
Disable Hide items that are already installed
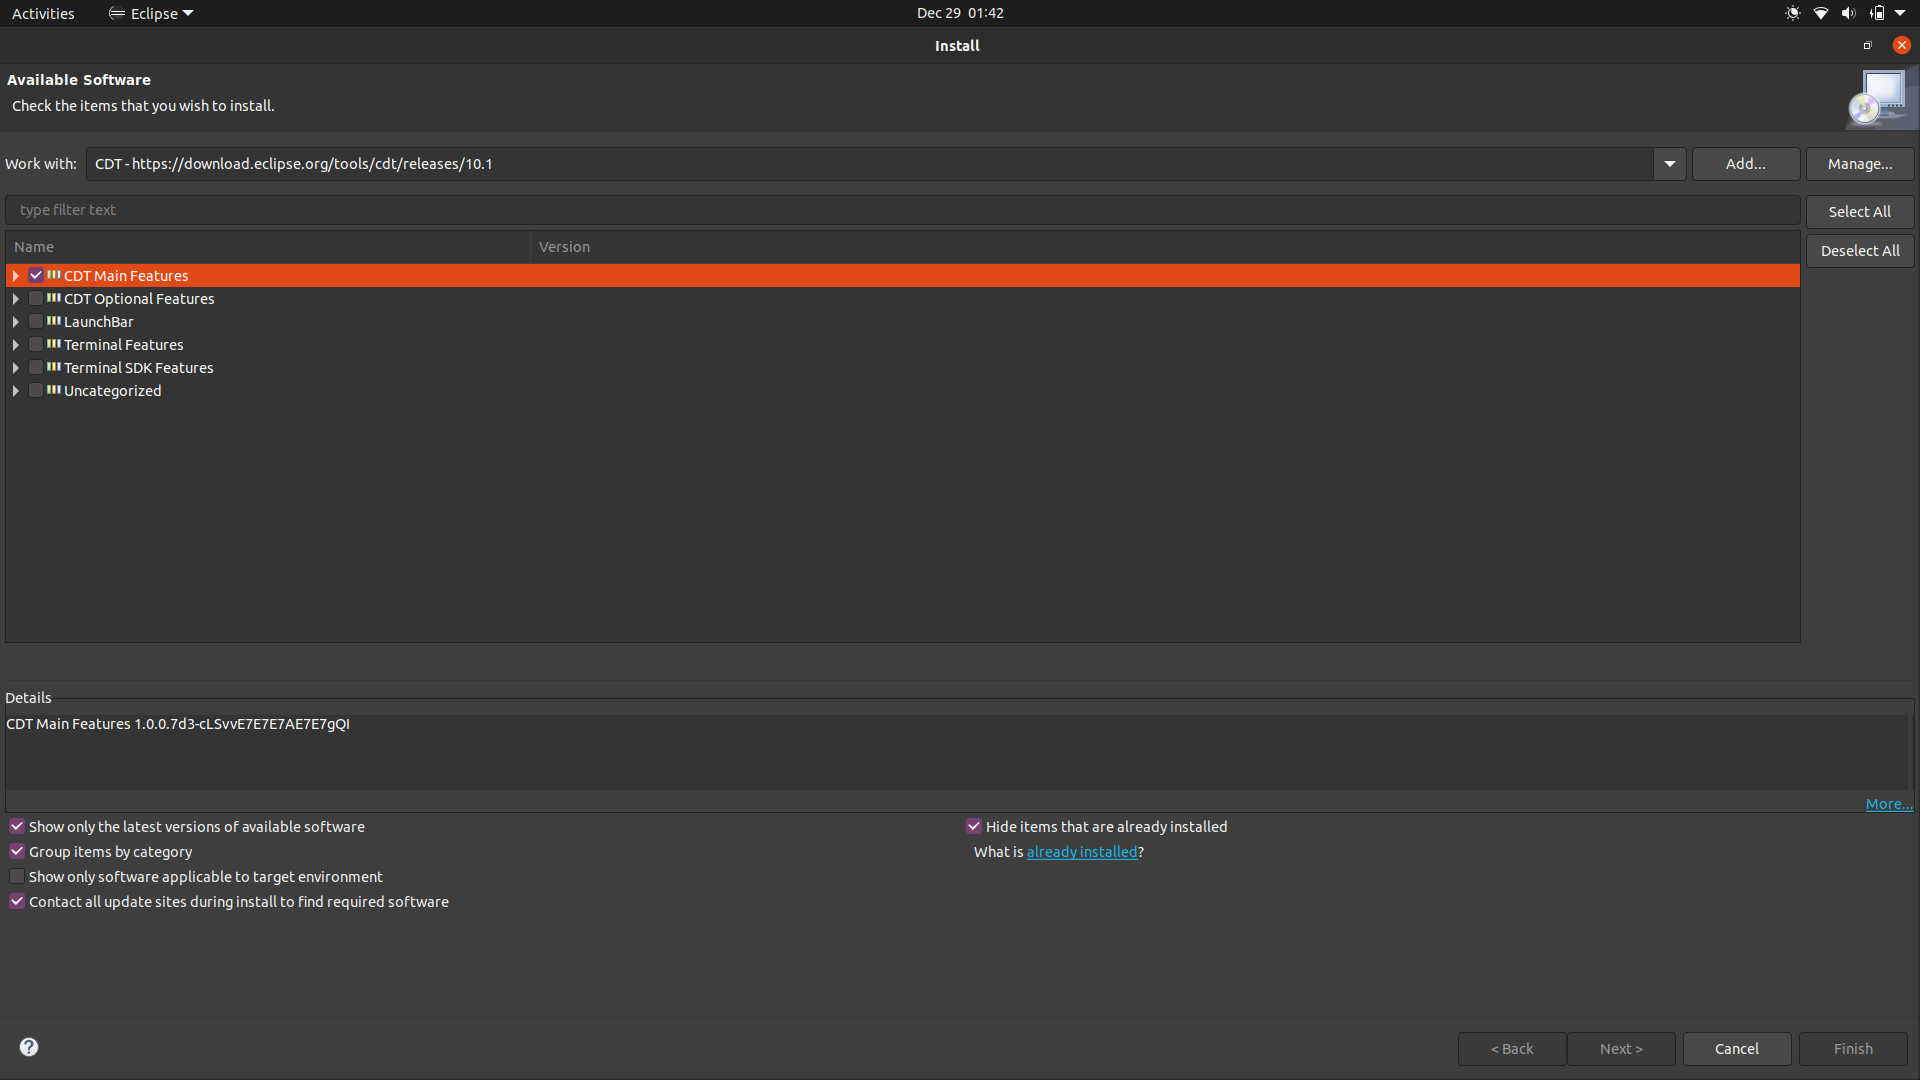tap(974, 826)
